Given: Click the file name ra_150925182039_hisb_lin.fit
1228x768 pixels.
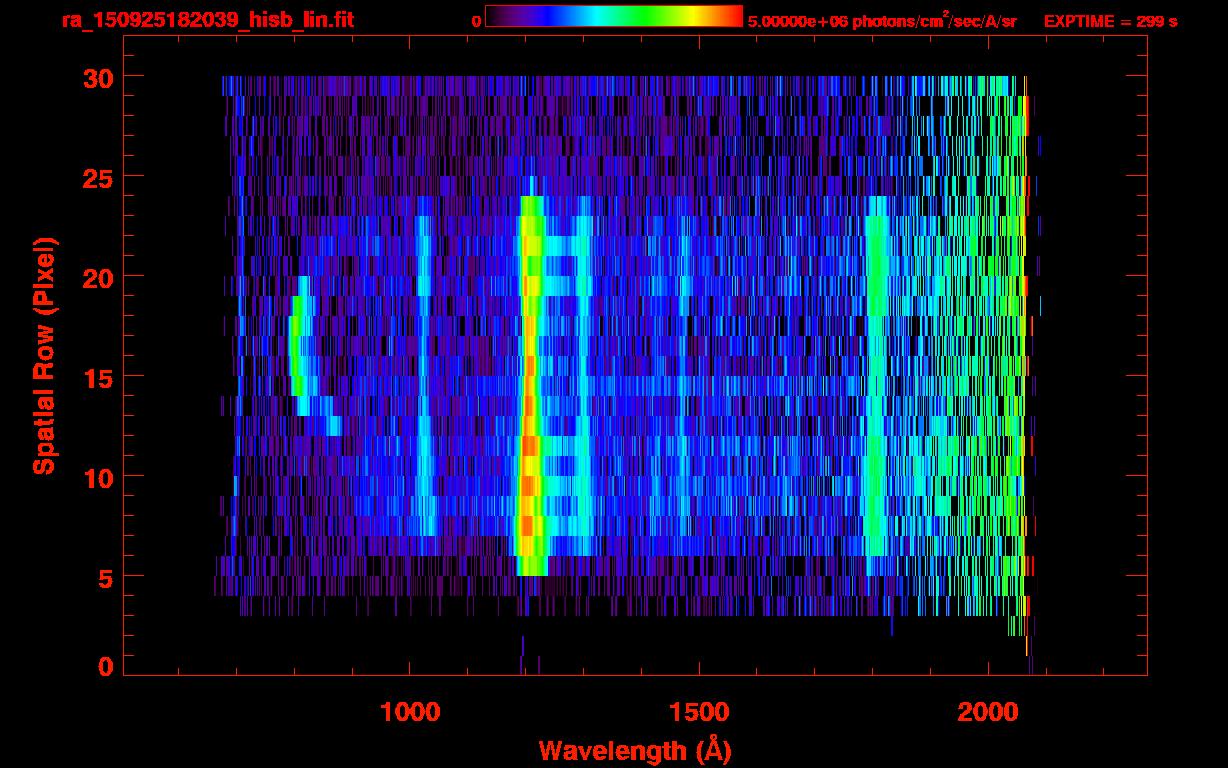Looking at the screenshot, I should pyautogui.click(x=207, y=20).
